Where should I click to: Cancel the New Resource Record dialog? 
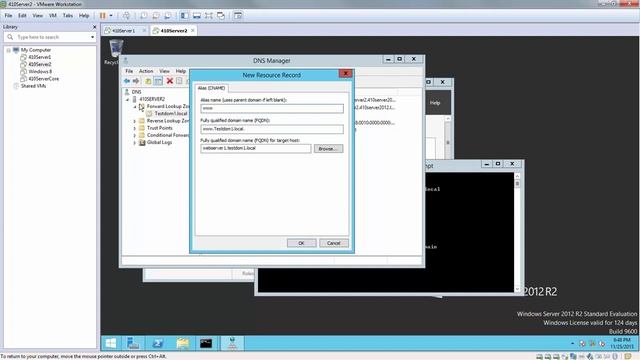(x=333, y=243)
